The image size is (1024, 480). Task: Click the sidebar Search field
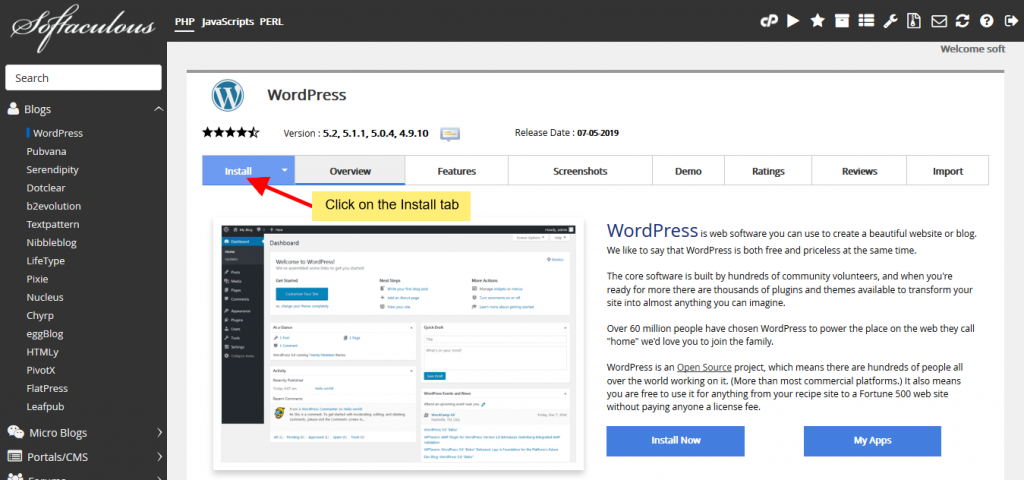point(84,78)
